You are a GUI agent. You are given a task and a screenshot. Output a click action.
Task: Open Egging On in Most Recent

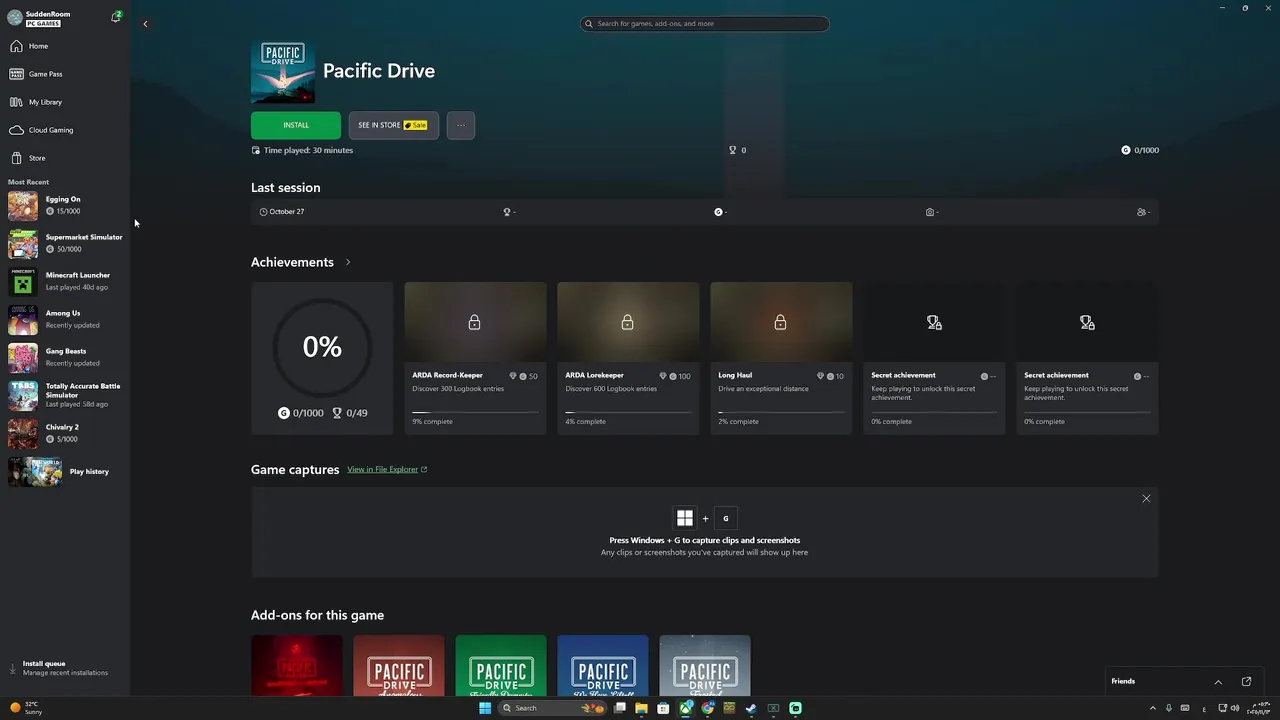tap(65, 206)
